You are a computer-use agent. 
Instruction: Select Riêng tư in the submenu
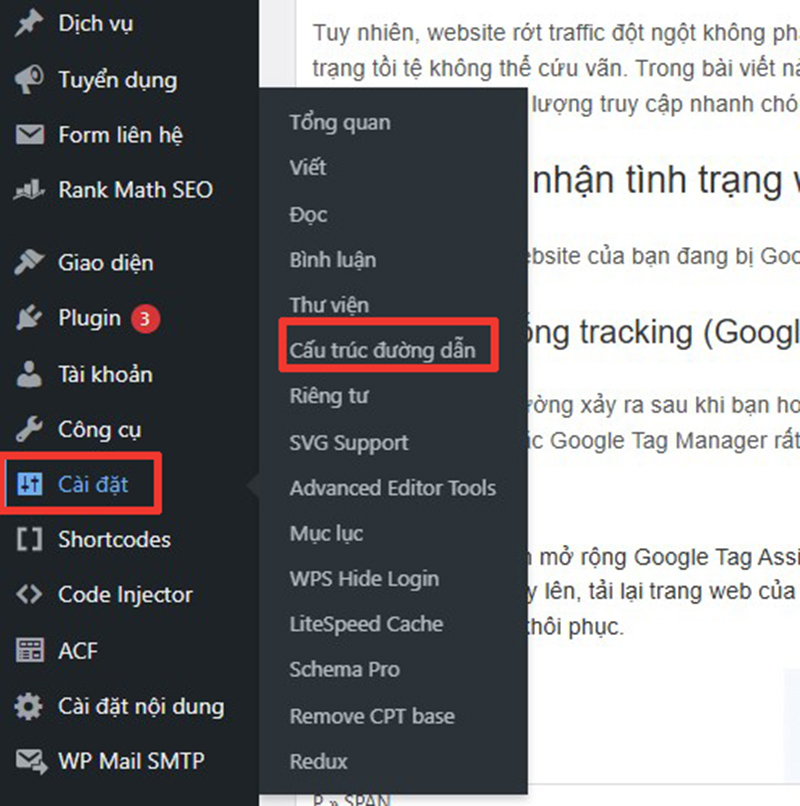click(329, 396)
